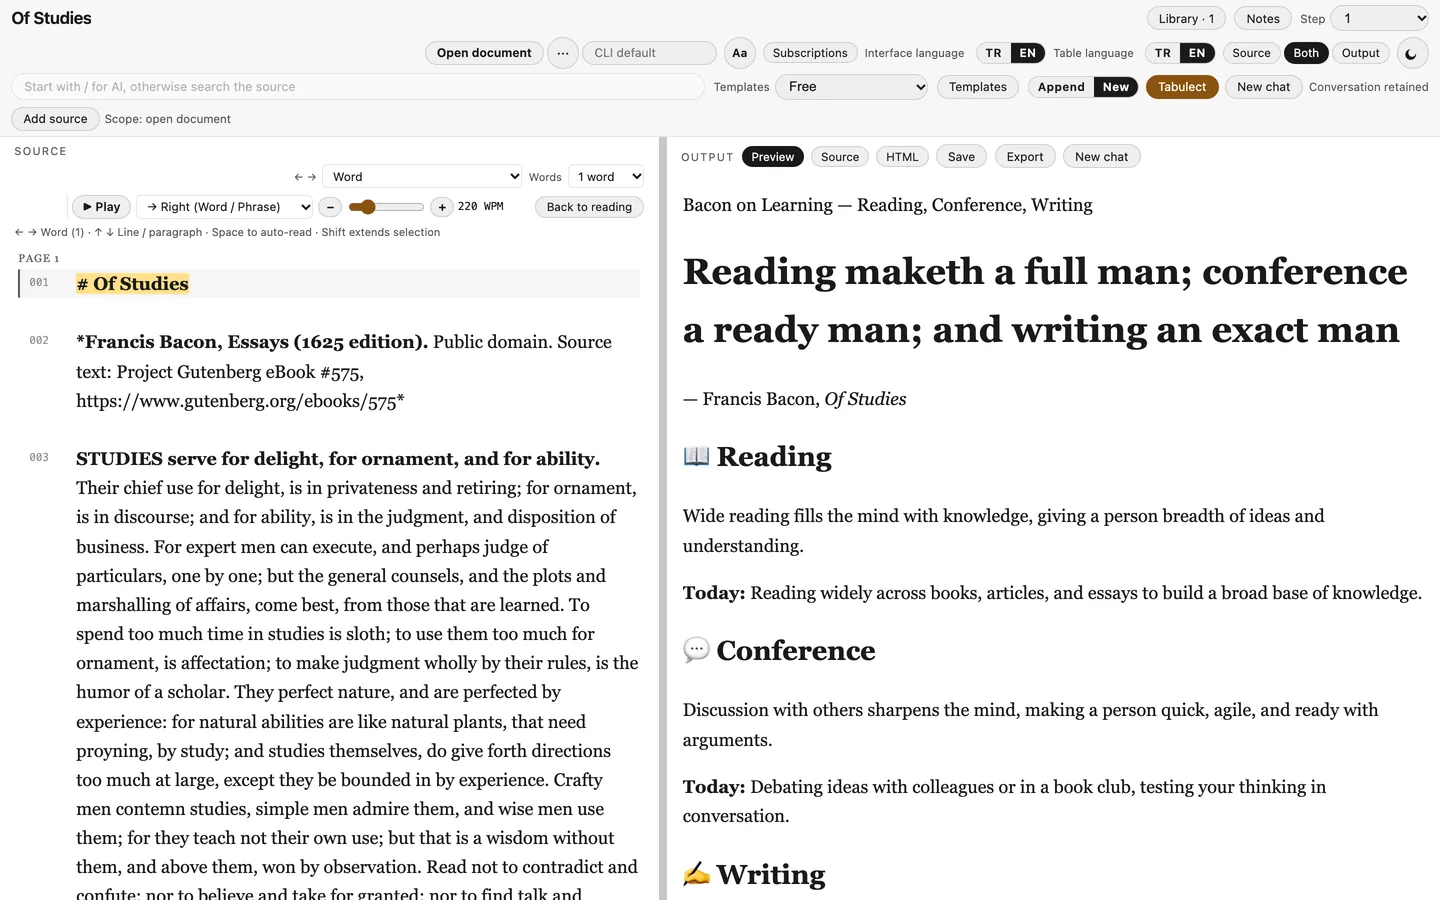This screenshot has width=1440, height=900.
Task: Open the Step number dropdown
Action: [1379, 18]
